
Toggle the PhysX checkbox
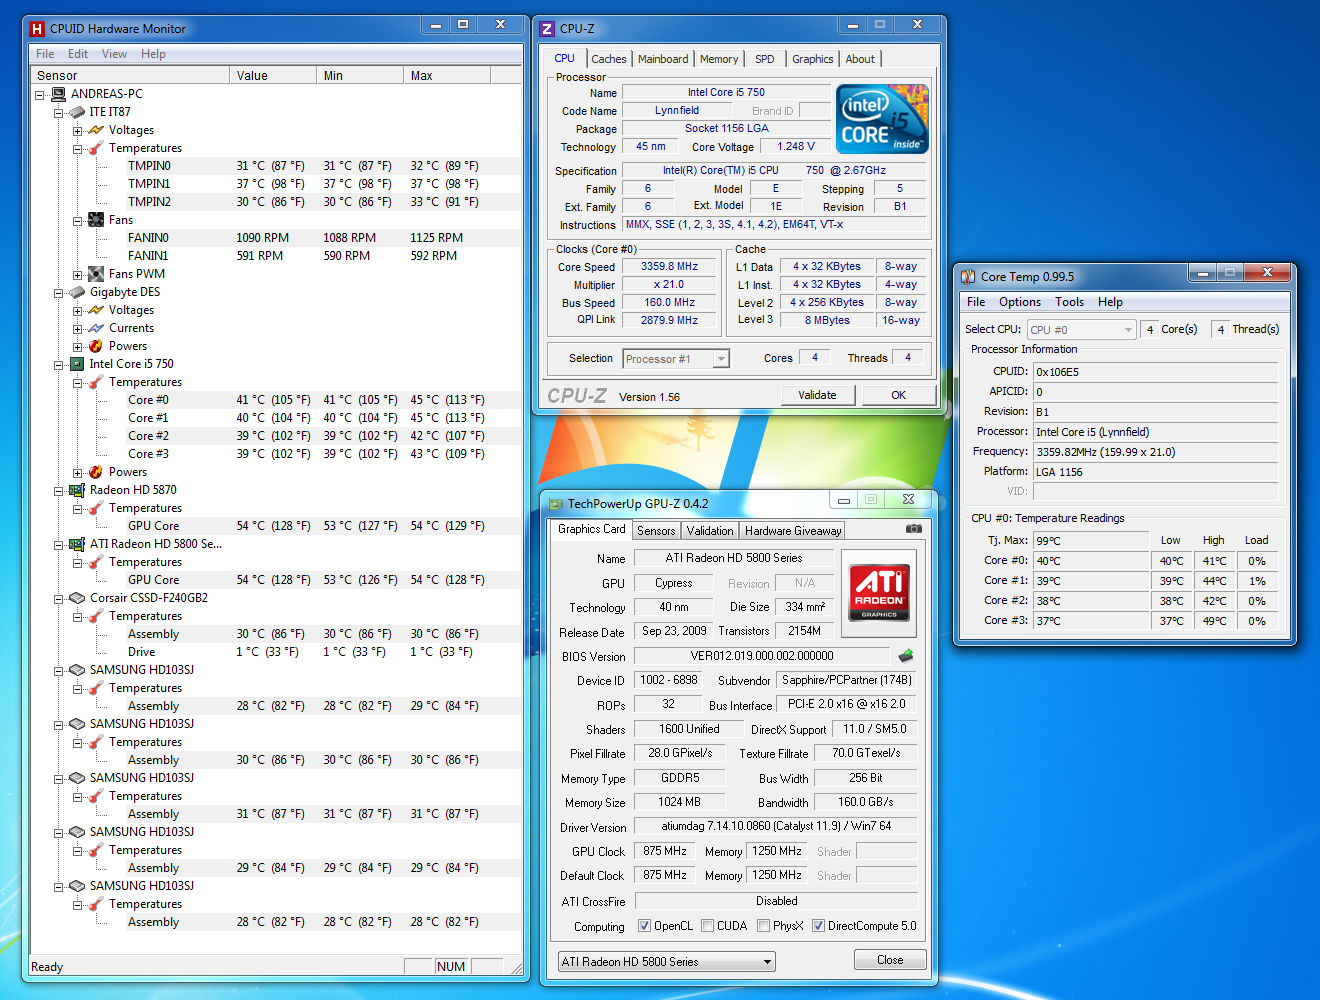click(x=764, y=926)
